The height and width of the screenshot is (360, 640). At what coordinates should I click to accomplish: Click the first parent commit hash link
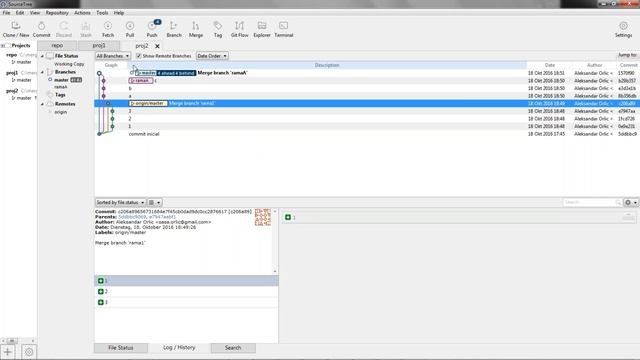pos(132,217)
